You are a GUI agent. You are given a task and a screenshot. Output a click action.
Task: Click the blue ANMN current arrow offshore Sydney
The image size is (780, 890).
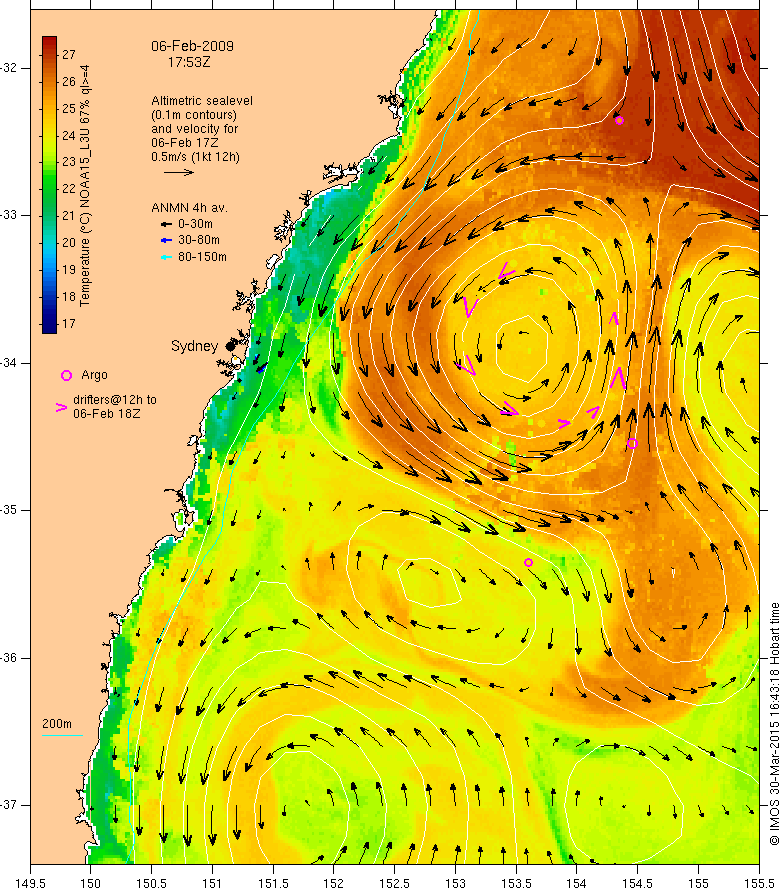(x=261, y=369)
